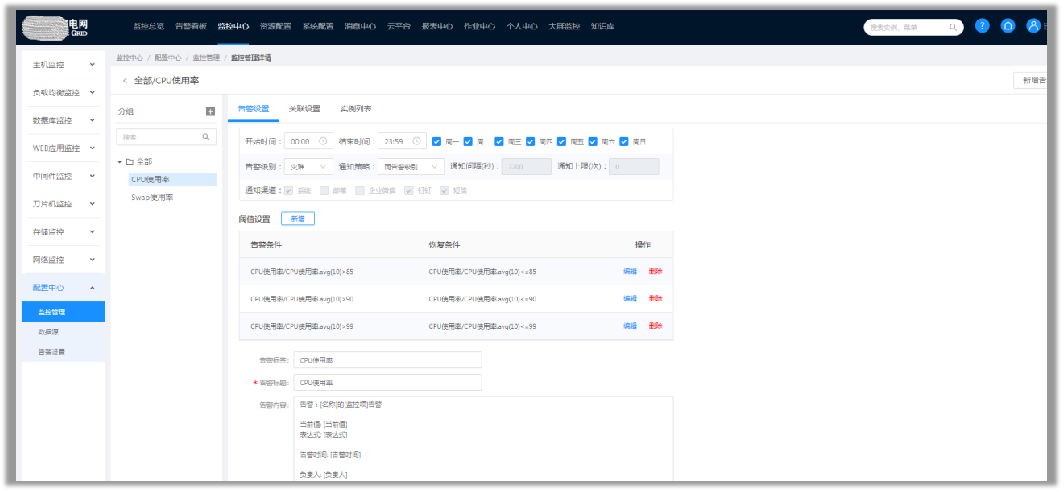Select Swap使用率 in the group tree

tap(152, 198)
